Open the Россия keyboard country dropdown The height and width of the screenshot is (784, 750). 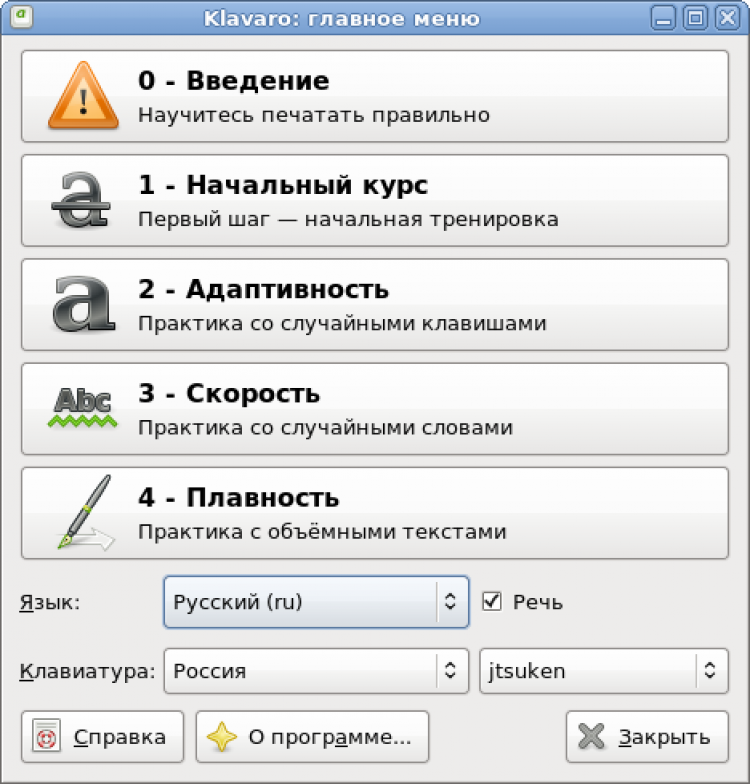316,671
